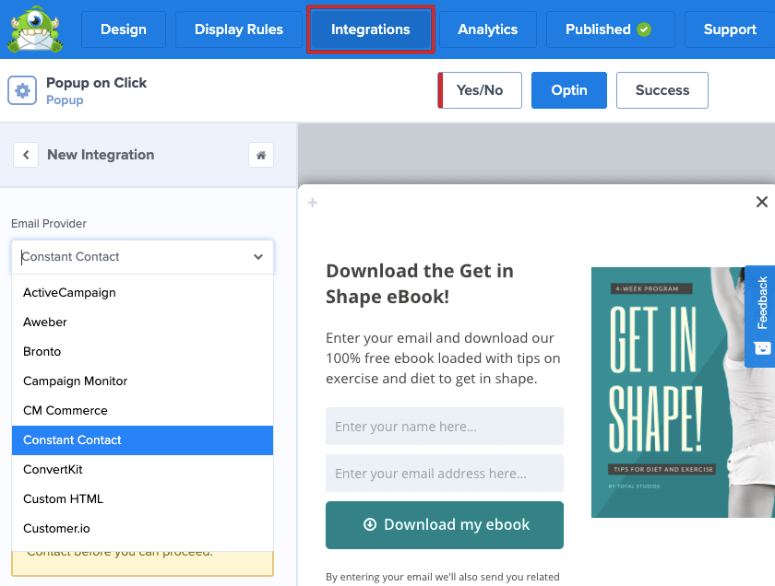Click the popup headline text
Screen dimensions: 775x586
click(x=420, y=284)
